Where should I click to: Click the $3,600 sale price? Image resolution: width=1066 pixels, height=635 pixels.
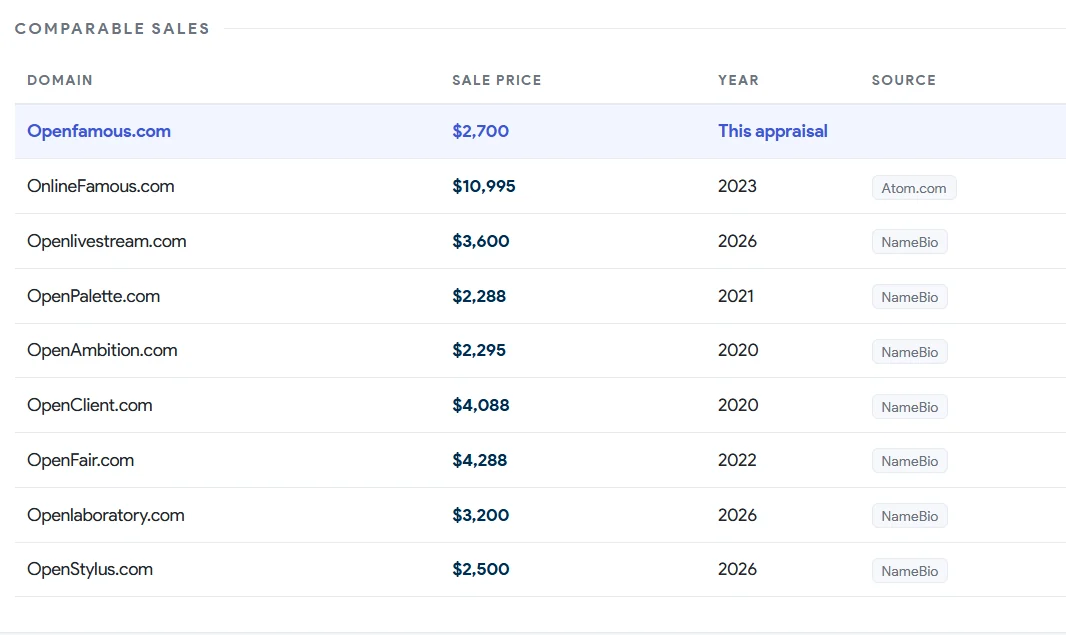tap(481, 241)
